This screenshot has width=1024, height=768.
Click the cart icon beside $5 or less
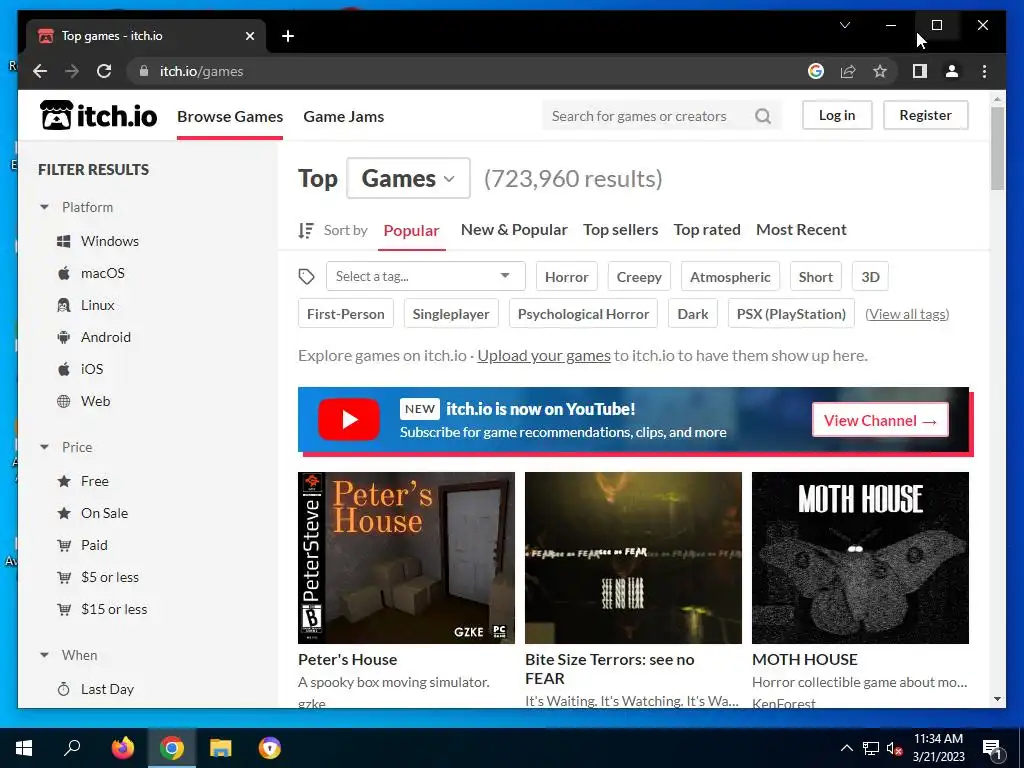(64, 577)
